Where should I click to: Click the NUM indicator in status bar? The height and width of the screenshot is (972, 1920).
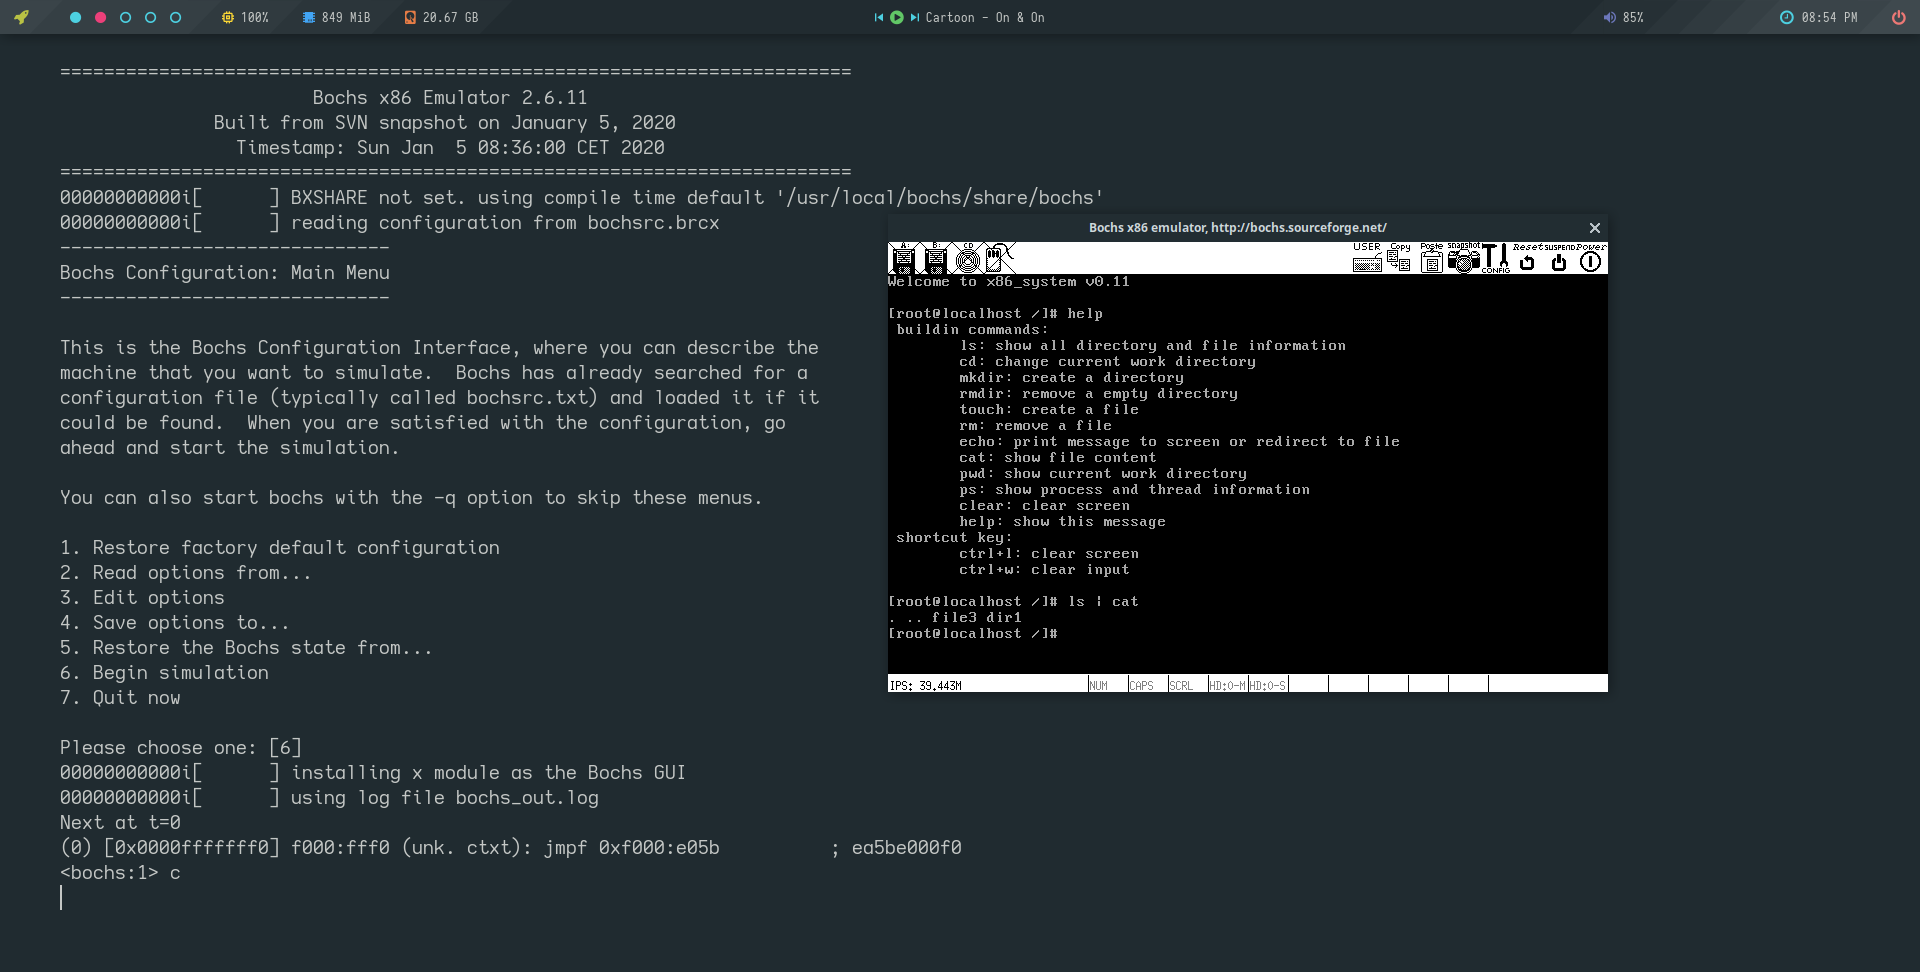[x=1099, y=685]
